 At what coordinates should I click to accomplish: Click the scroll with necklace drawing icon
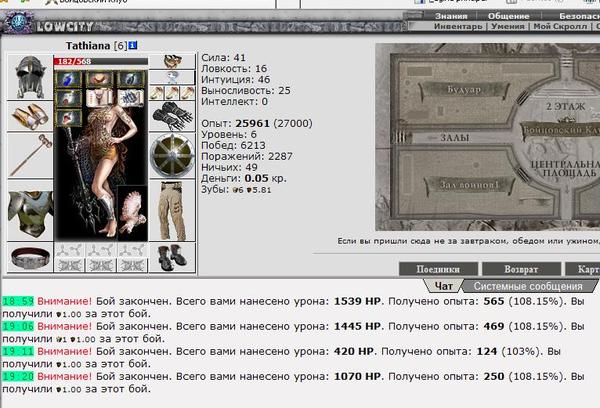[x=100, y=98]
